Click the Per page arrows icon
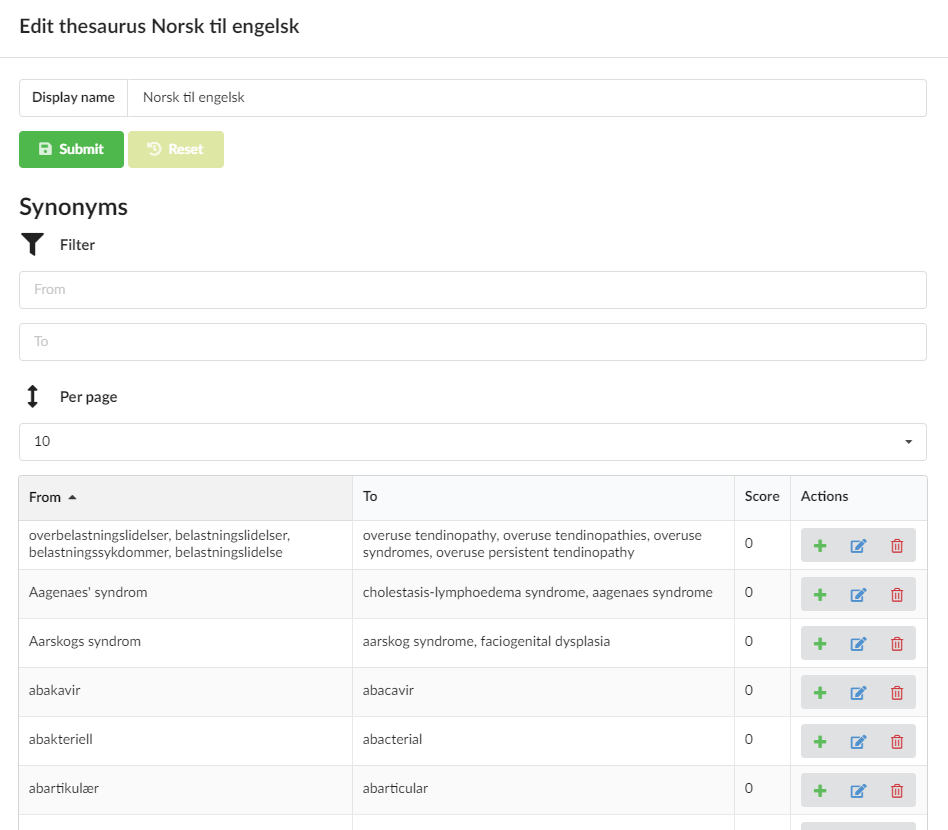 pyautogui.click(x=33, y=397)
